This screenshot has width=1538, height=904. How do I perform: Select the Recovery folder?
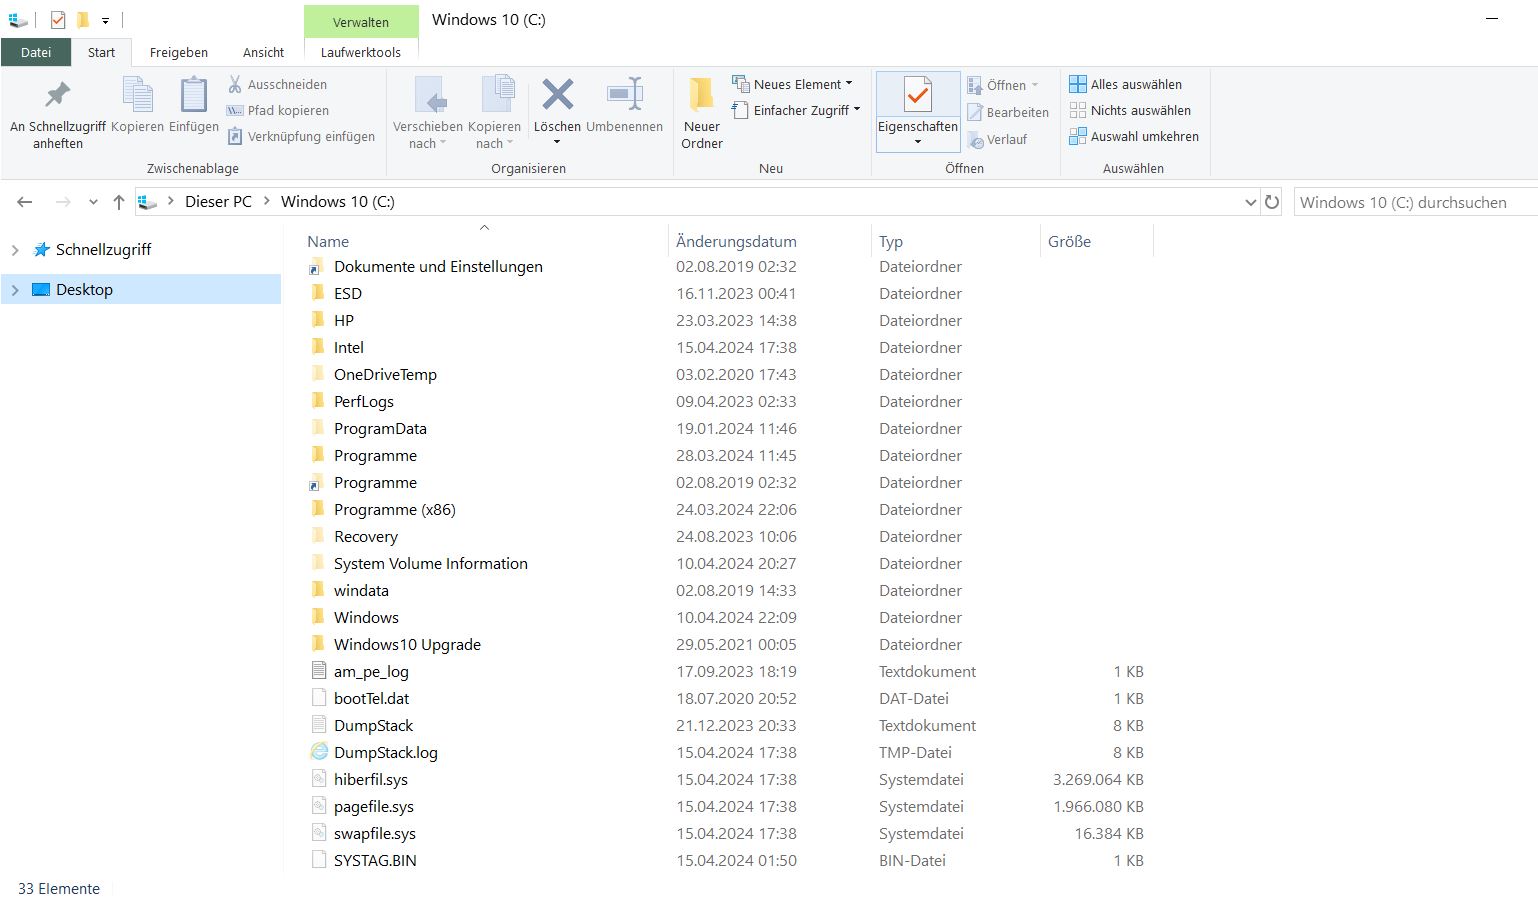[366, 537]
